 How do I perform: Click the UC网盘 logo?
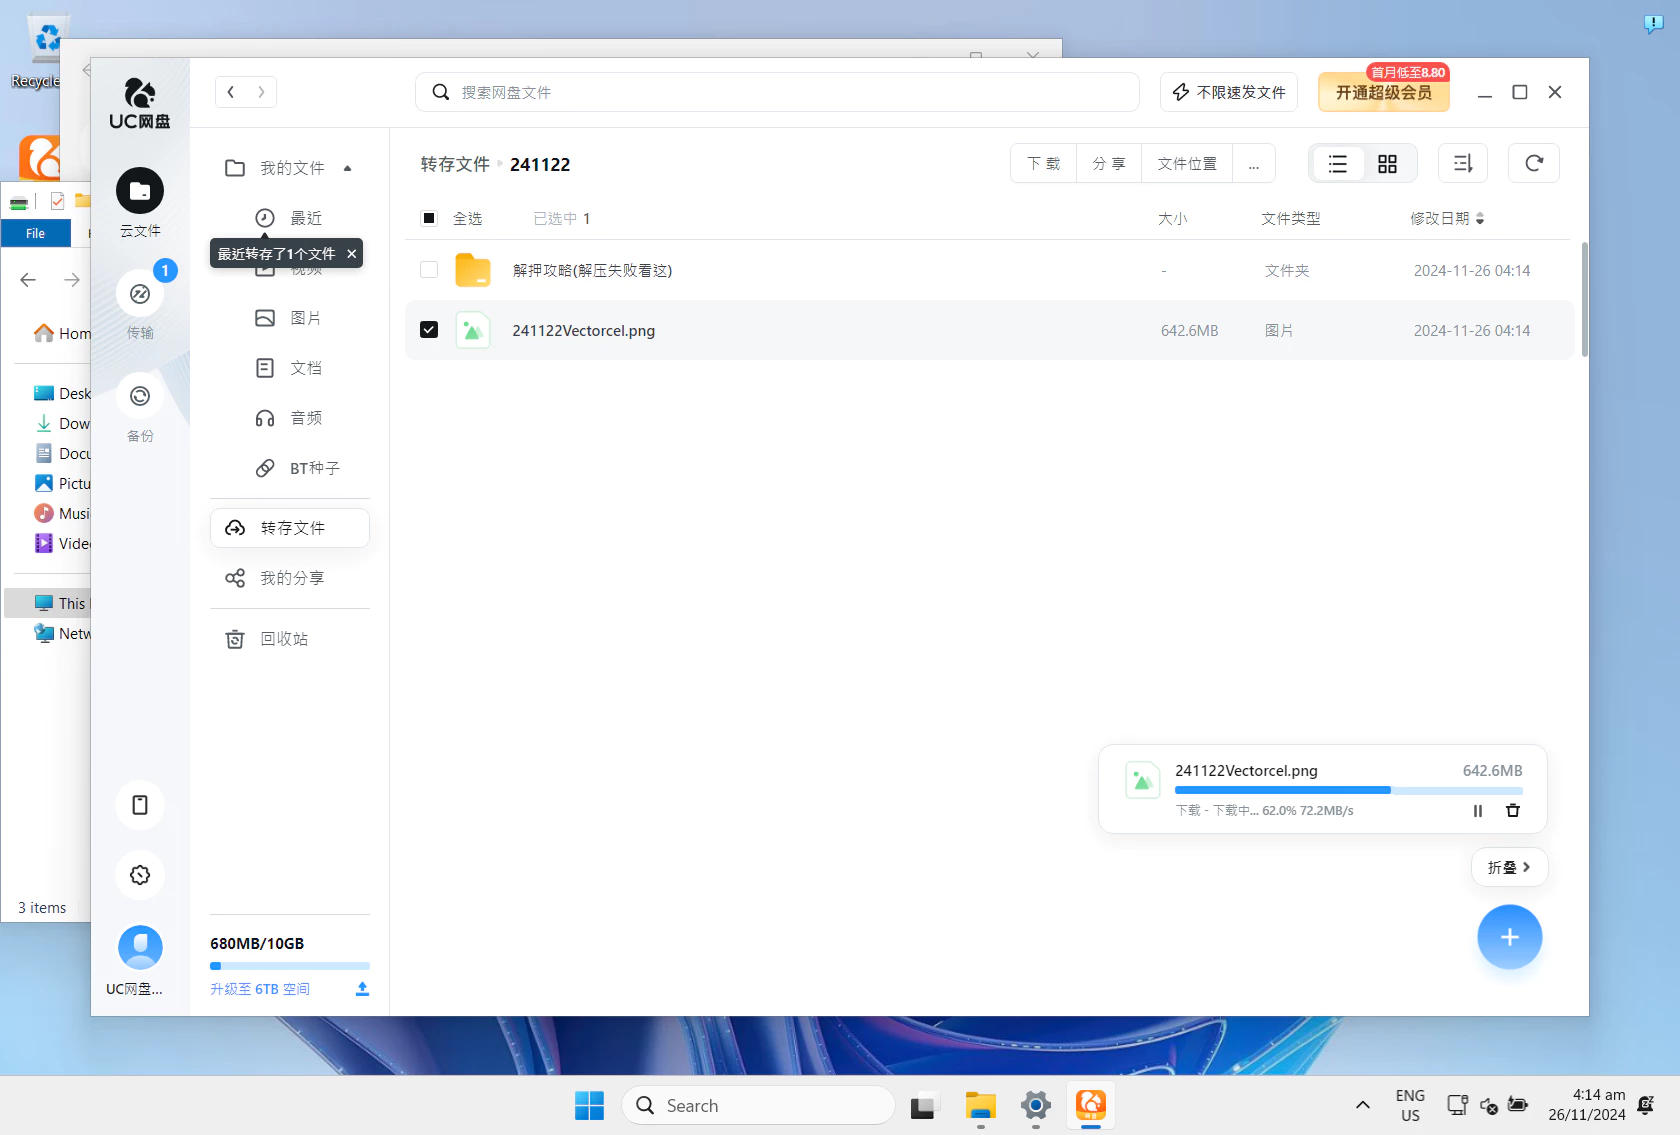tap(140, 104)
